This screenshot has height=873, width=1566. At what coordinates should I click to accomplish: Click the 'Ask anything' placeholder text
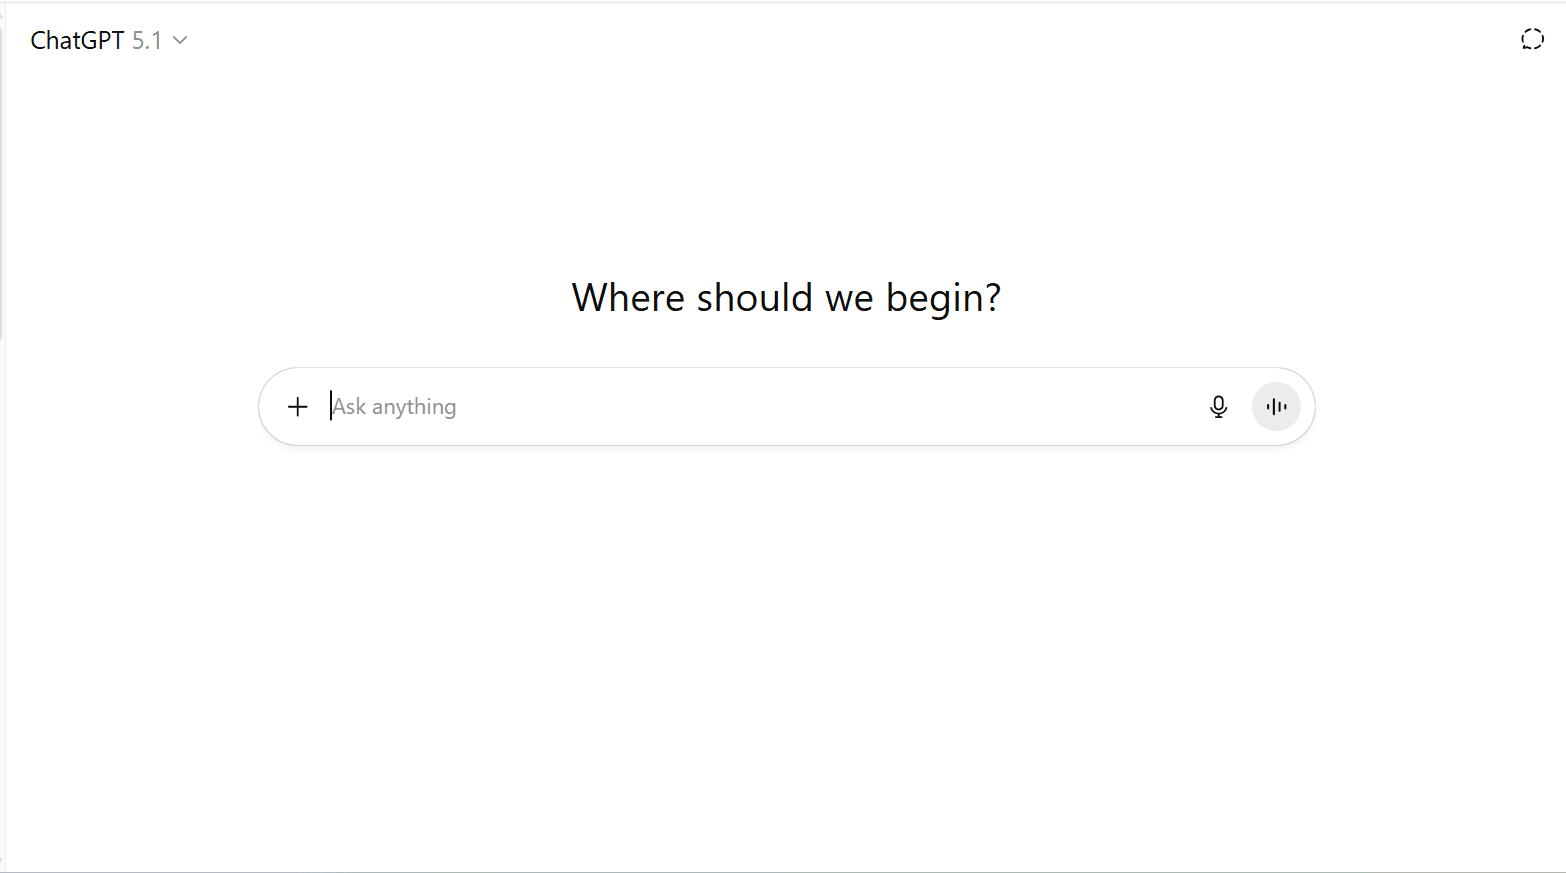(394, 406)
